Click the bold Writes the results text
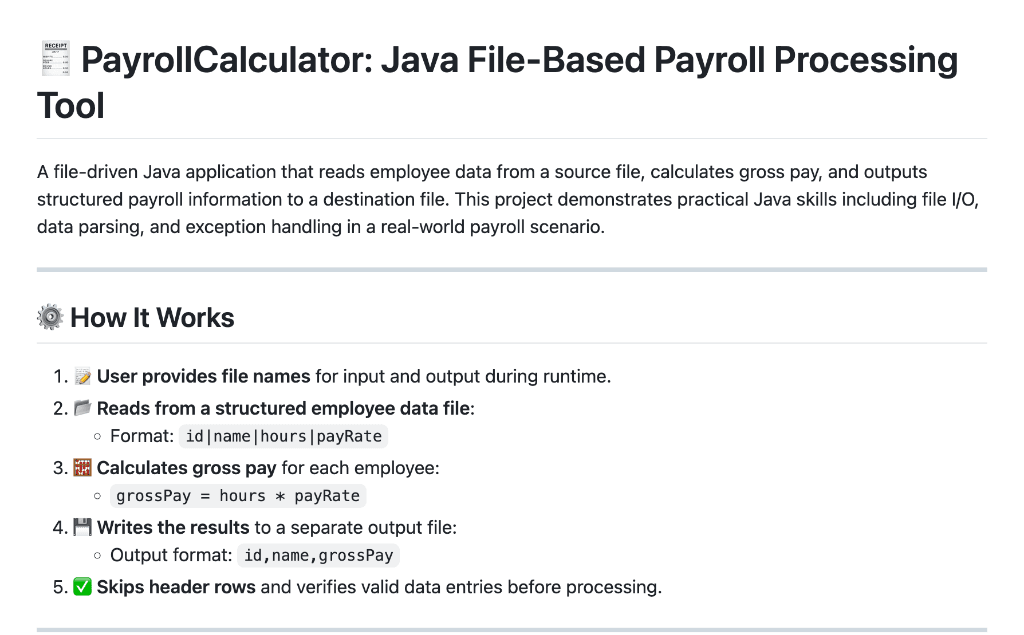1024x635 pixels. (x=173, y=527)
